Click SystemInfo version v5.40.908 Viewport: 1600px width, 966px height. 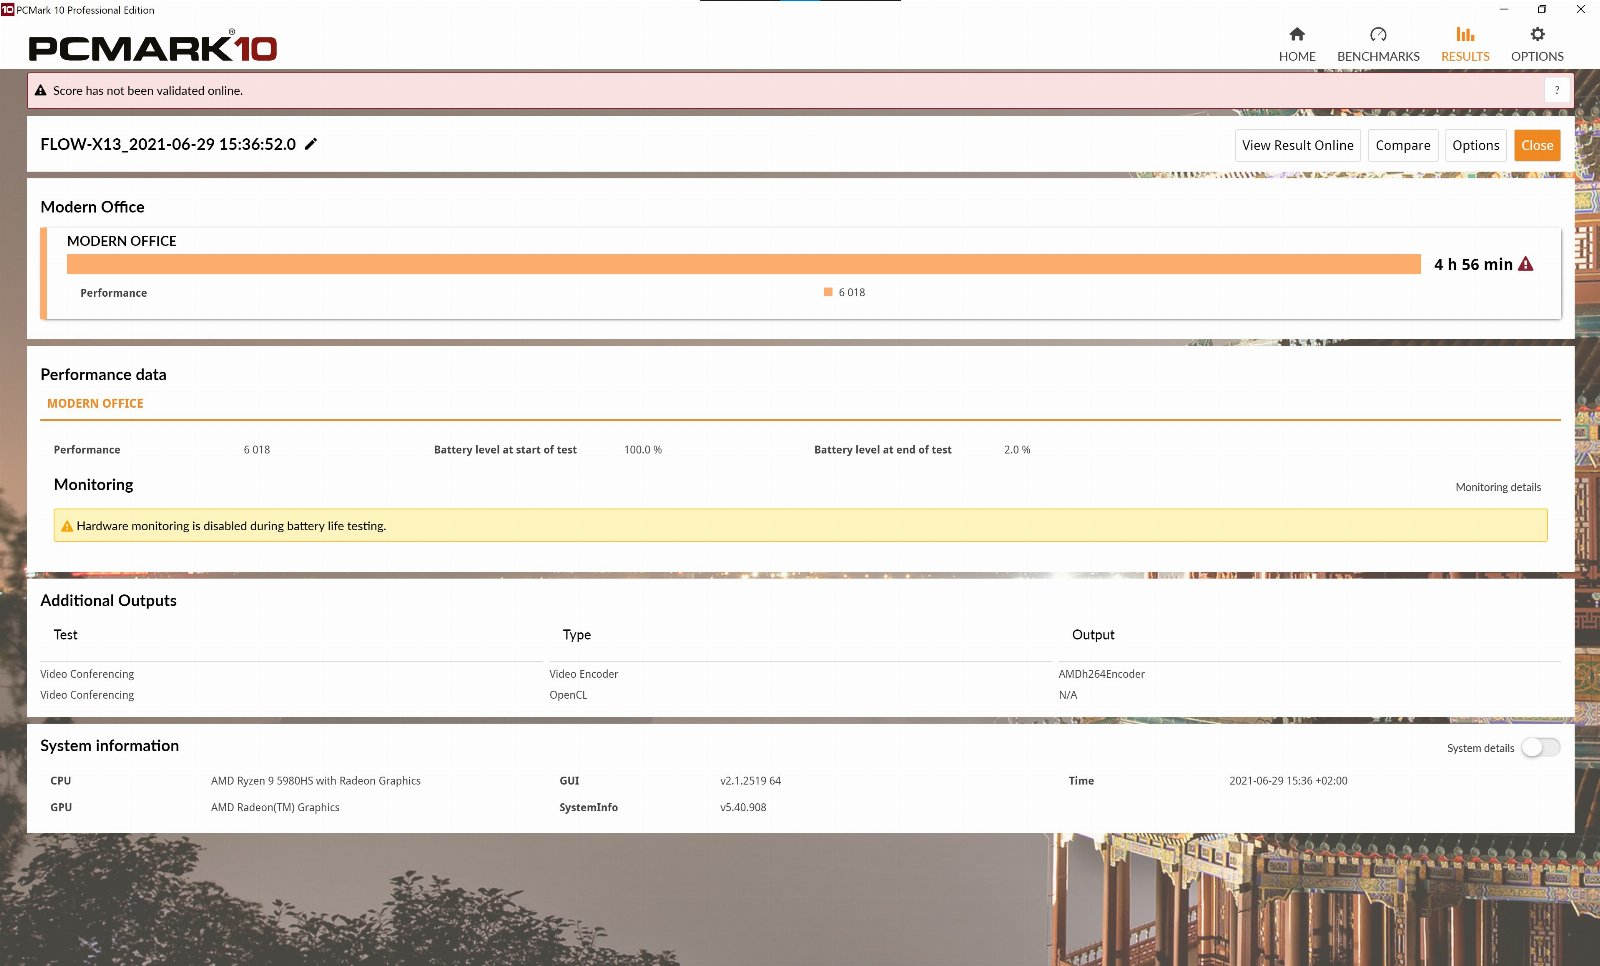point(743,807)
